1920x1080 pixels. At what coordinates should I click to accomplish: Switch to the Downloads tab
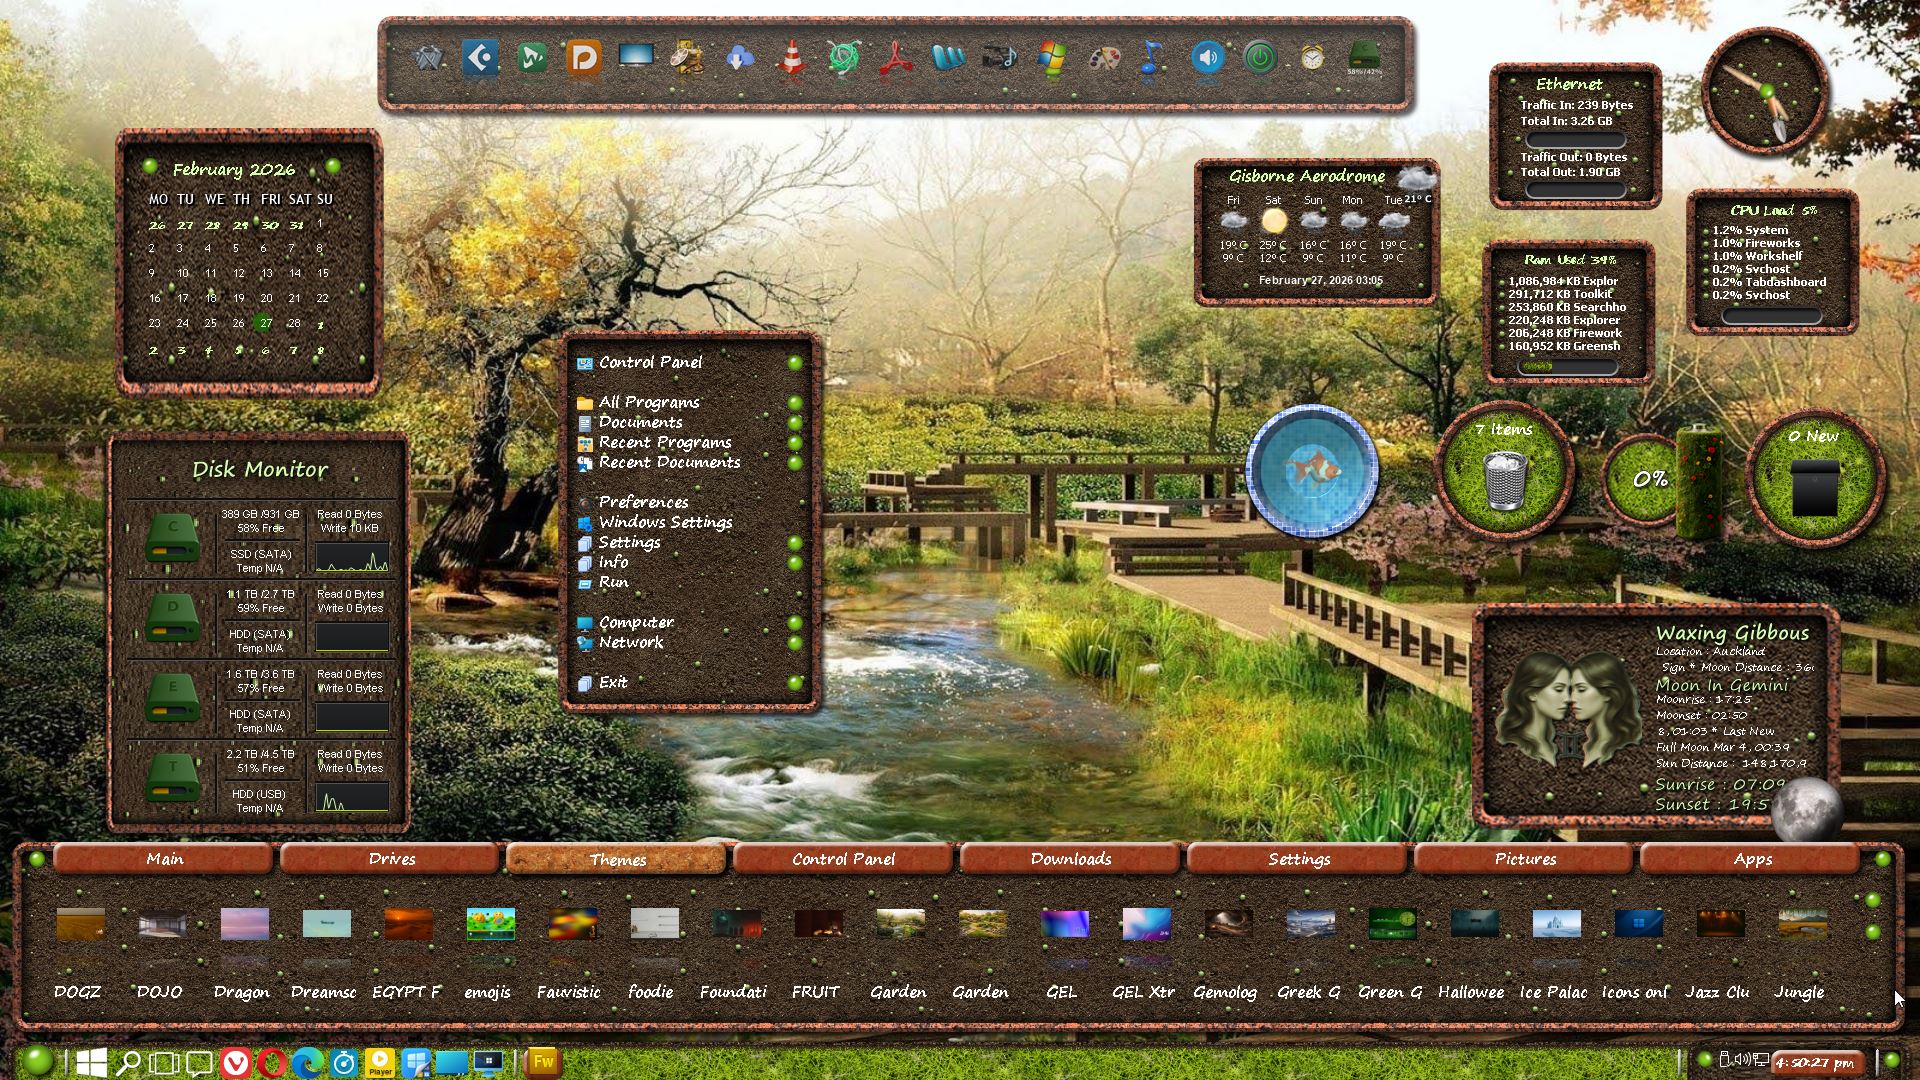click(1071, 859)
